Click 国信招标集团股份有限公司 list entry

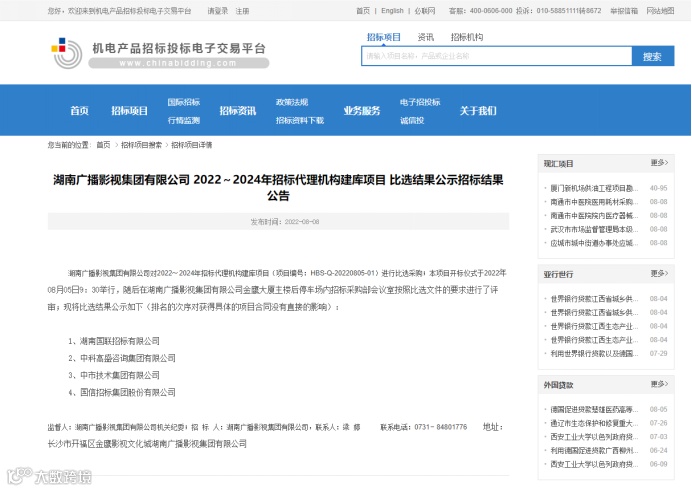[x=128, y=392]
